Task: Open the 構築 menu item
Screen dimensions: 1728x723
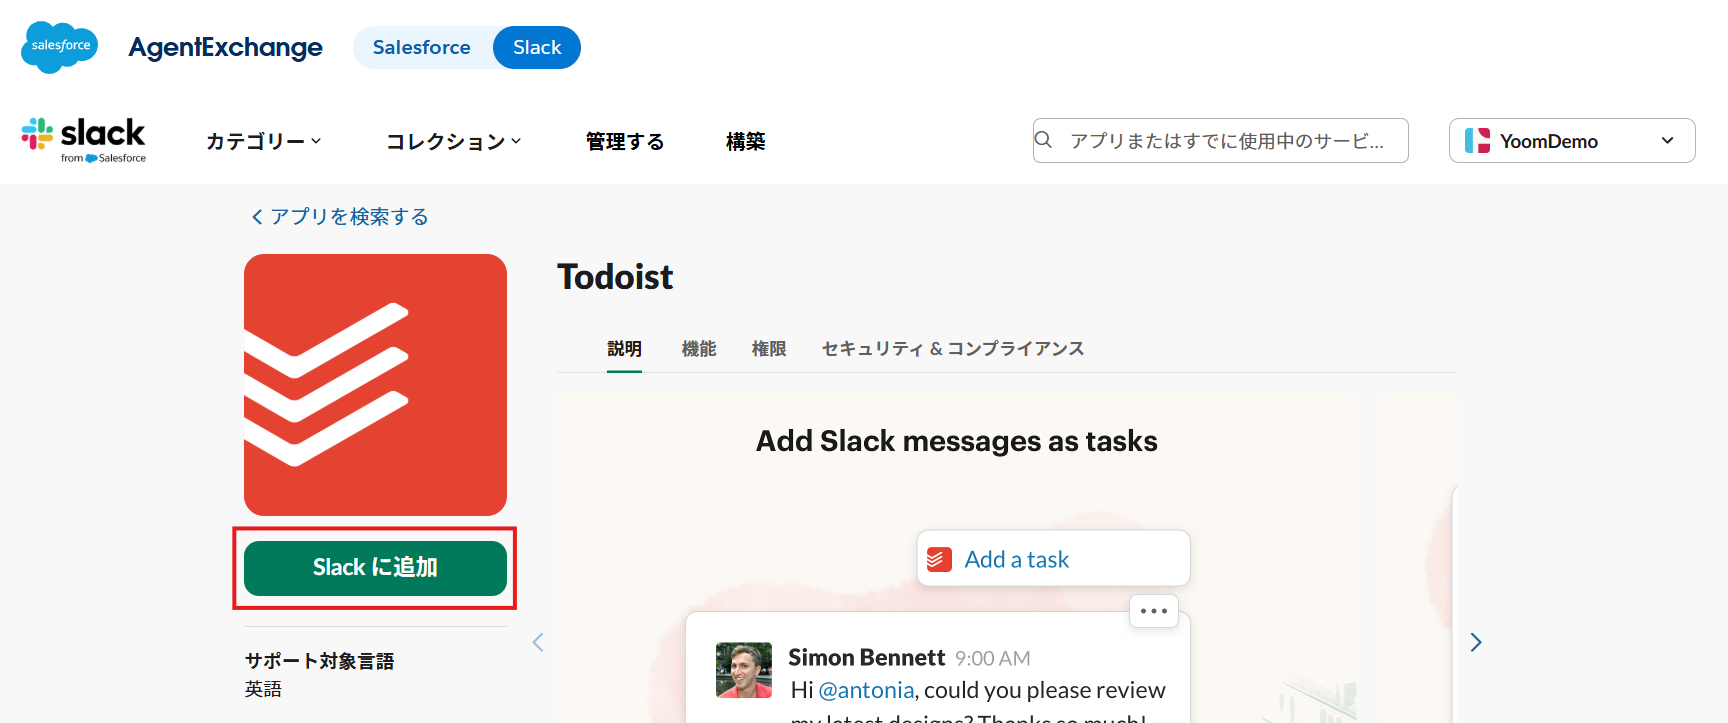Action: coord(745,141)
